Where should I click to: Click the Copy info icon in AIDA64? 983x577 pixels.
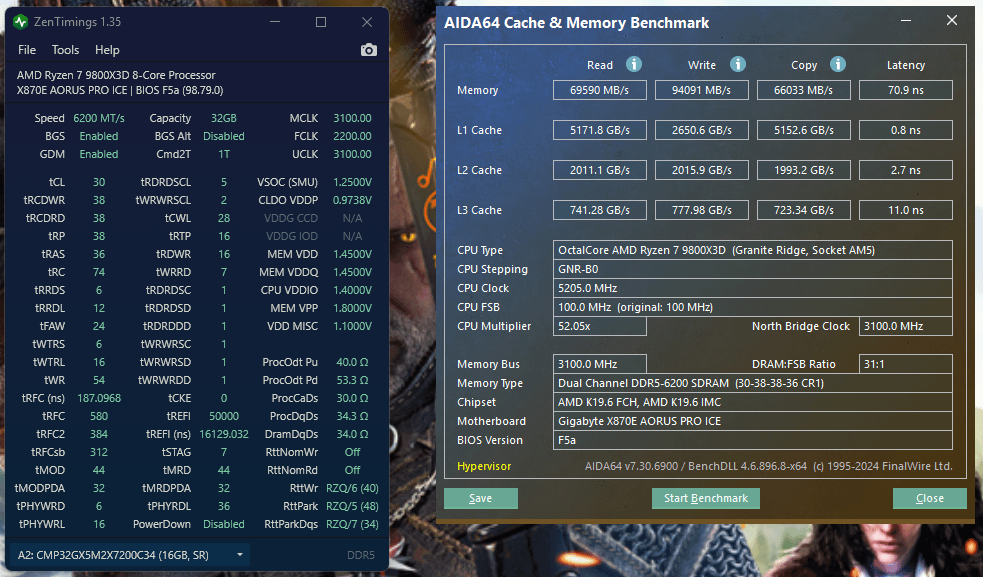tap(838, 64)
